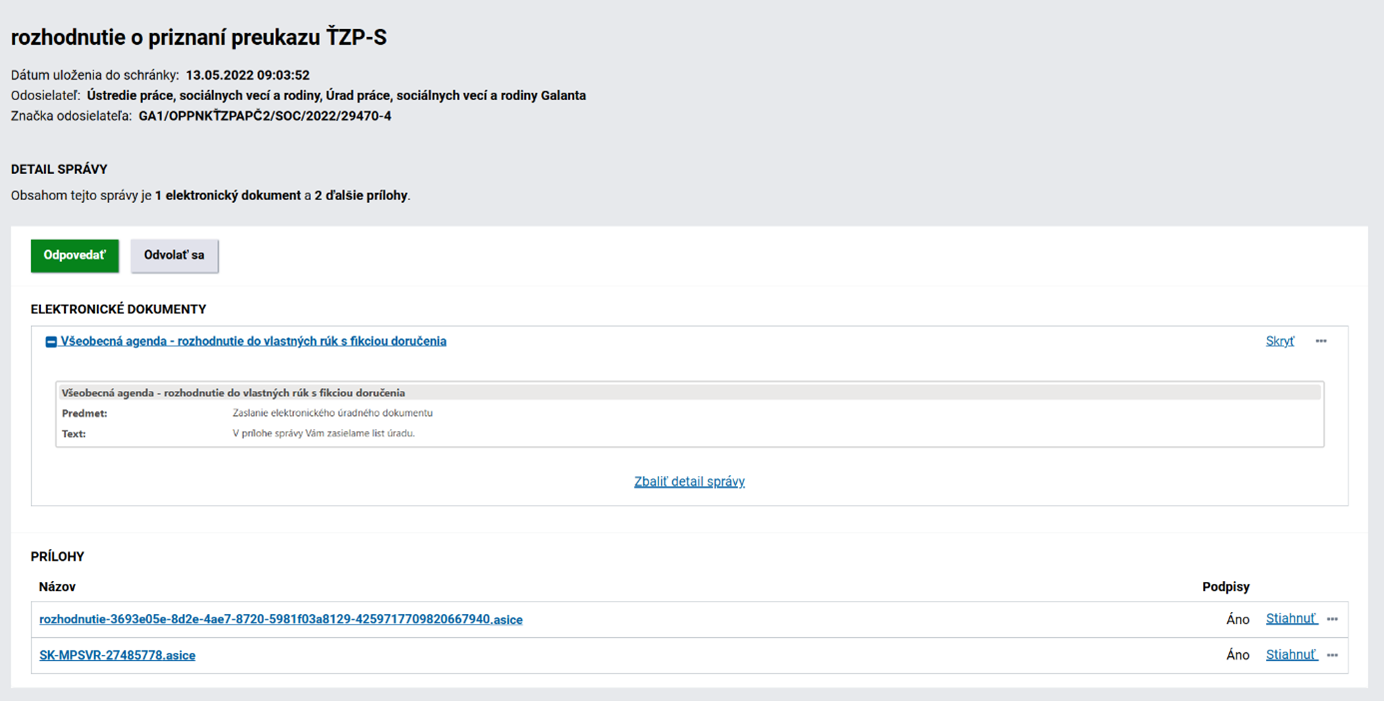
Task: Open three-dot menu for the rozhodnutie attachment
Action: click(x=1332, y=620)
